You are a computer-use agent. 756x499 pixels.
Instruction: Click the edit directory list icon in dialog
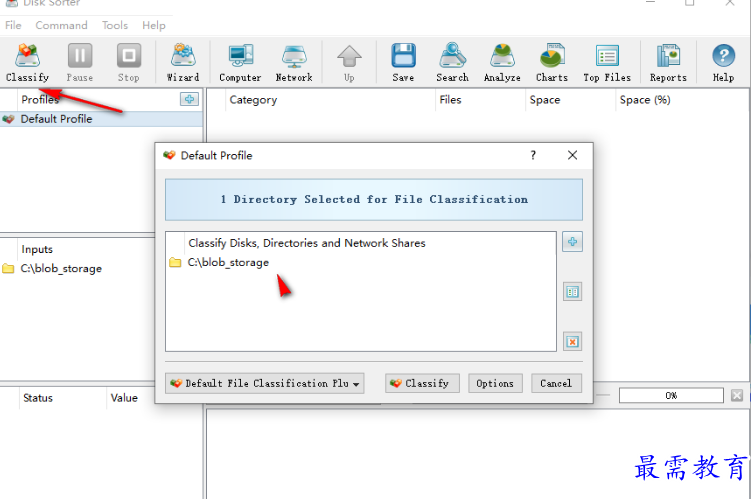[x=572, y=292]
